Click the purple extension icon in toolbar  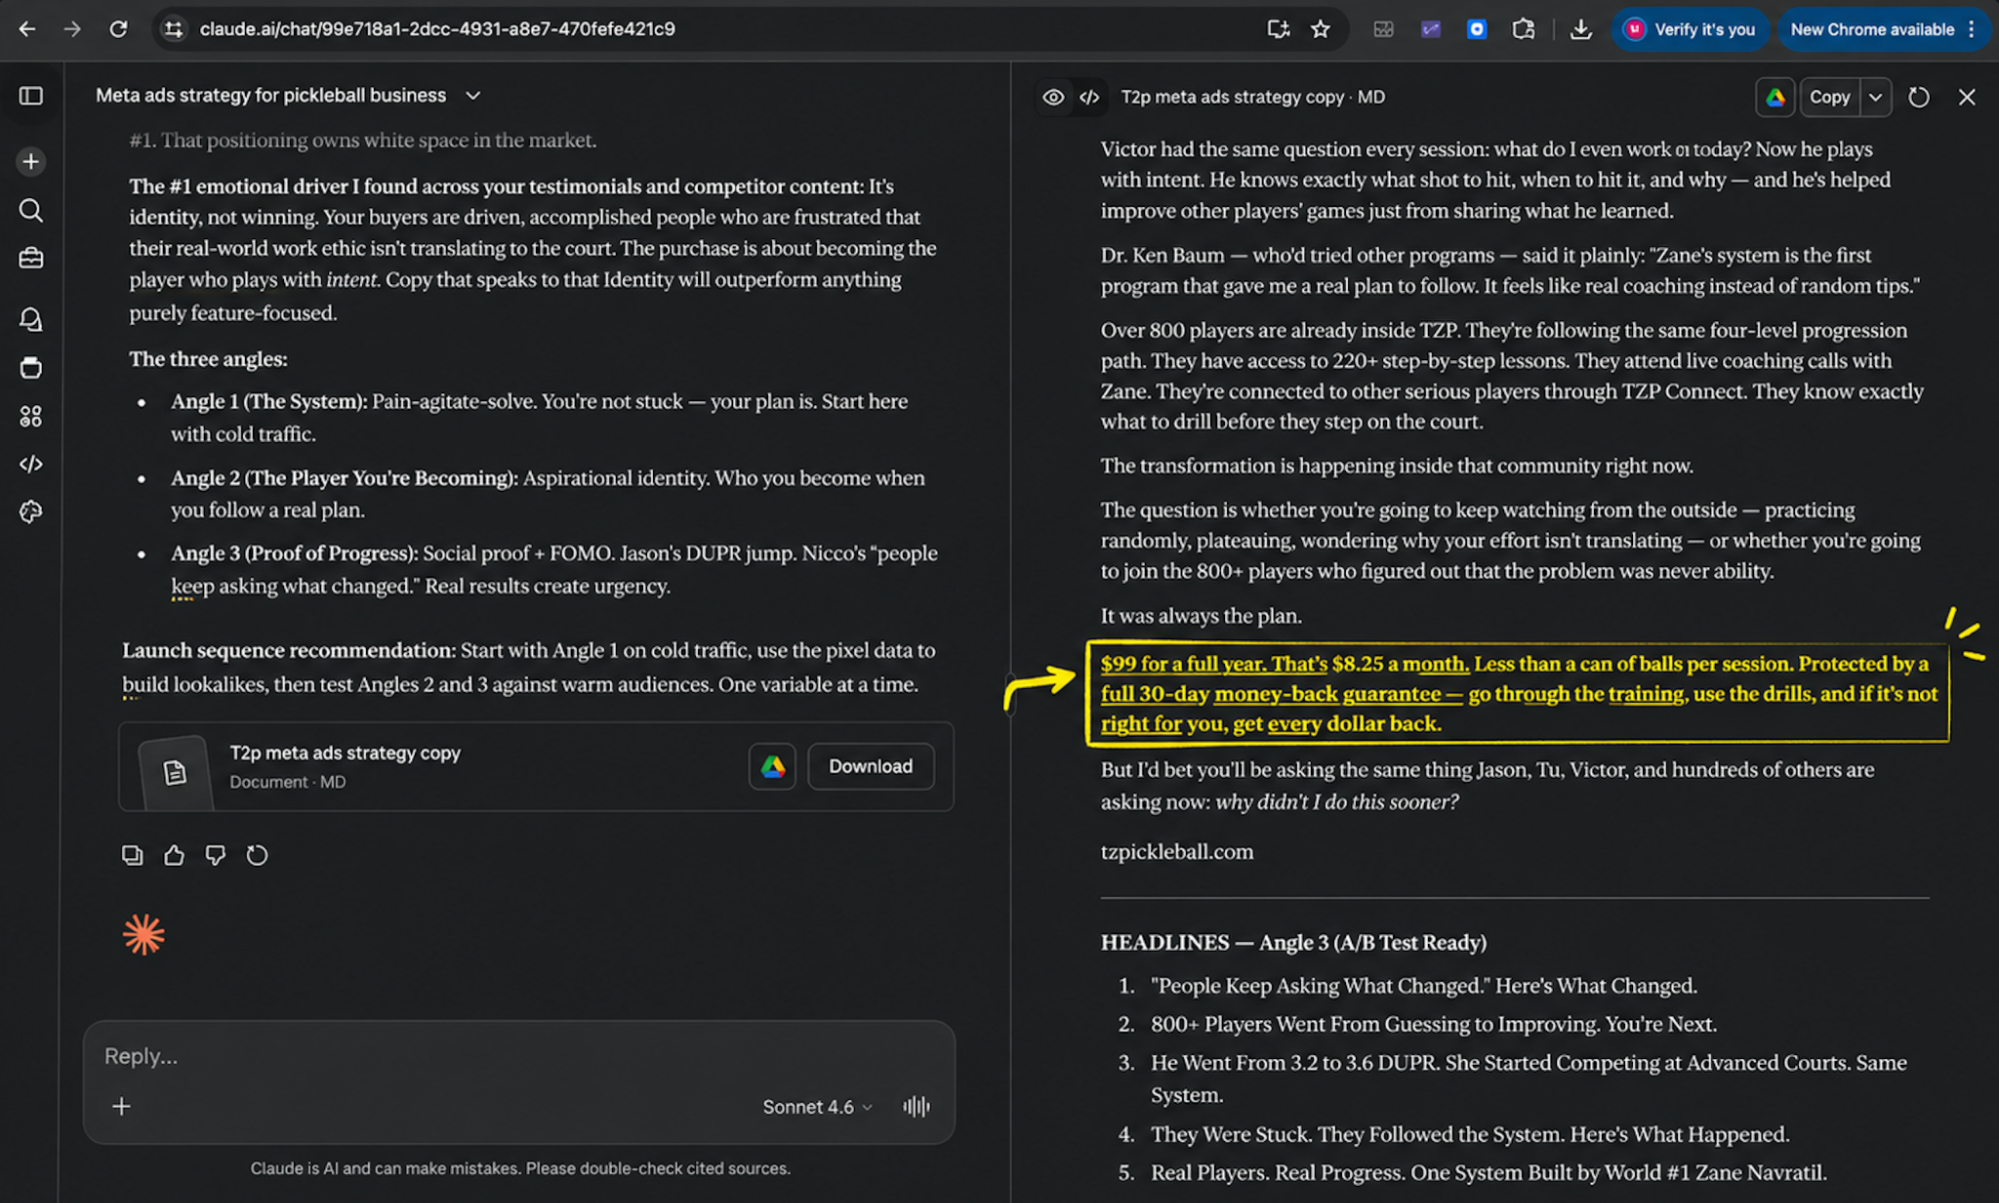pyautogui.click(x=1431, y=29)
